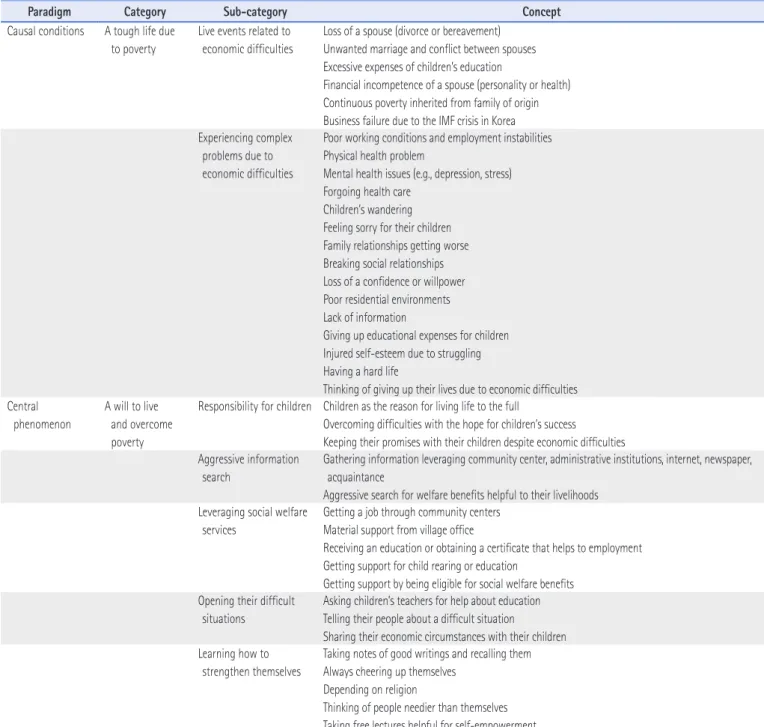Click 'Learning how to strengthen themselves' sub-category
This screenshot has width=764, height=727.
point(249,663)
